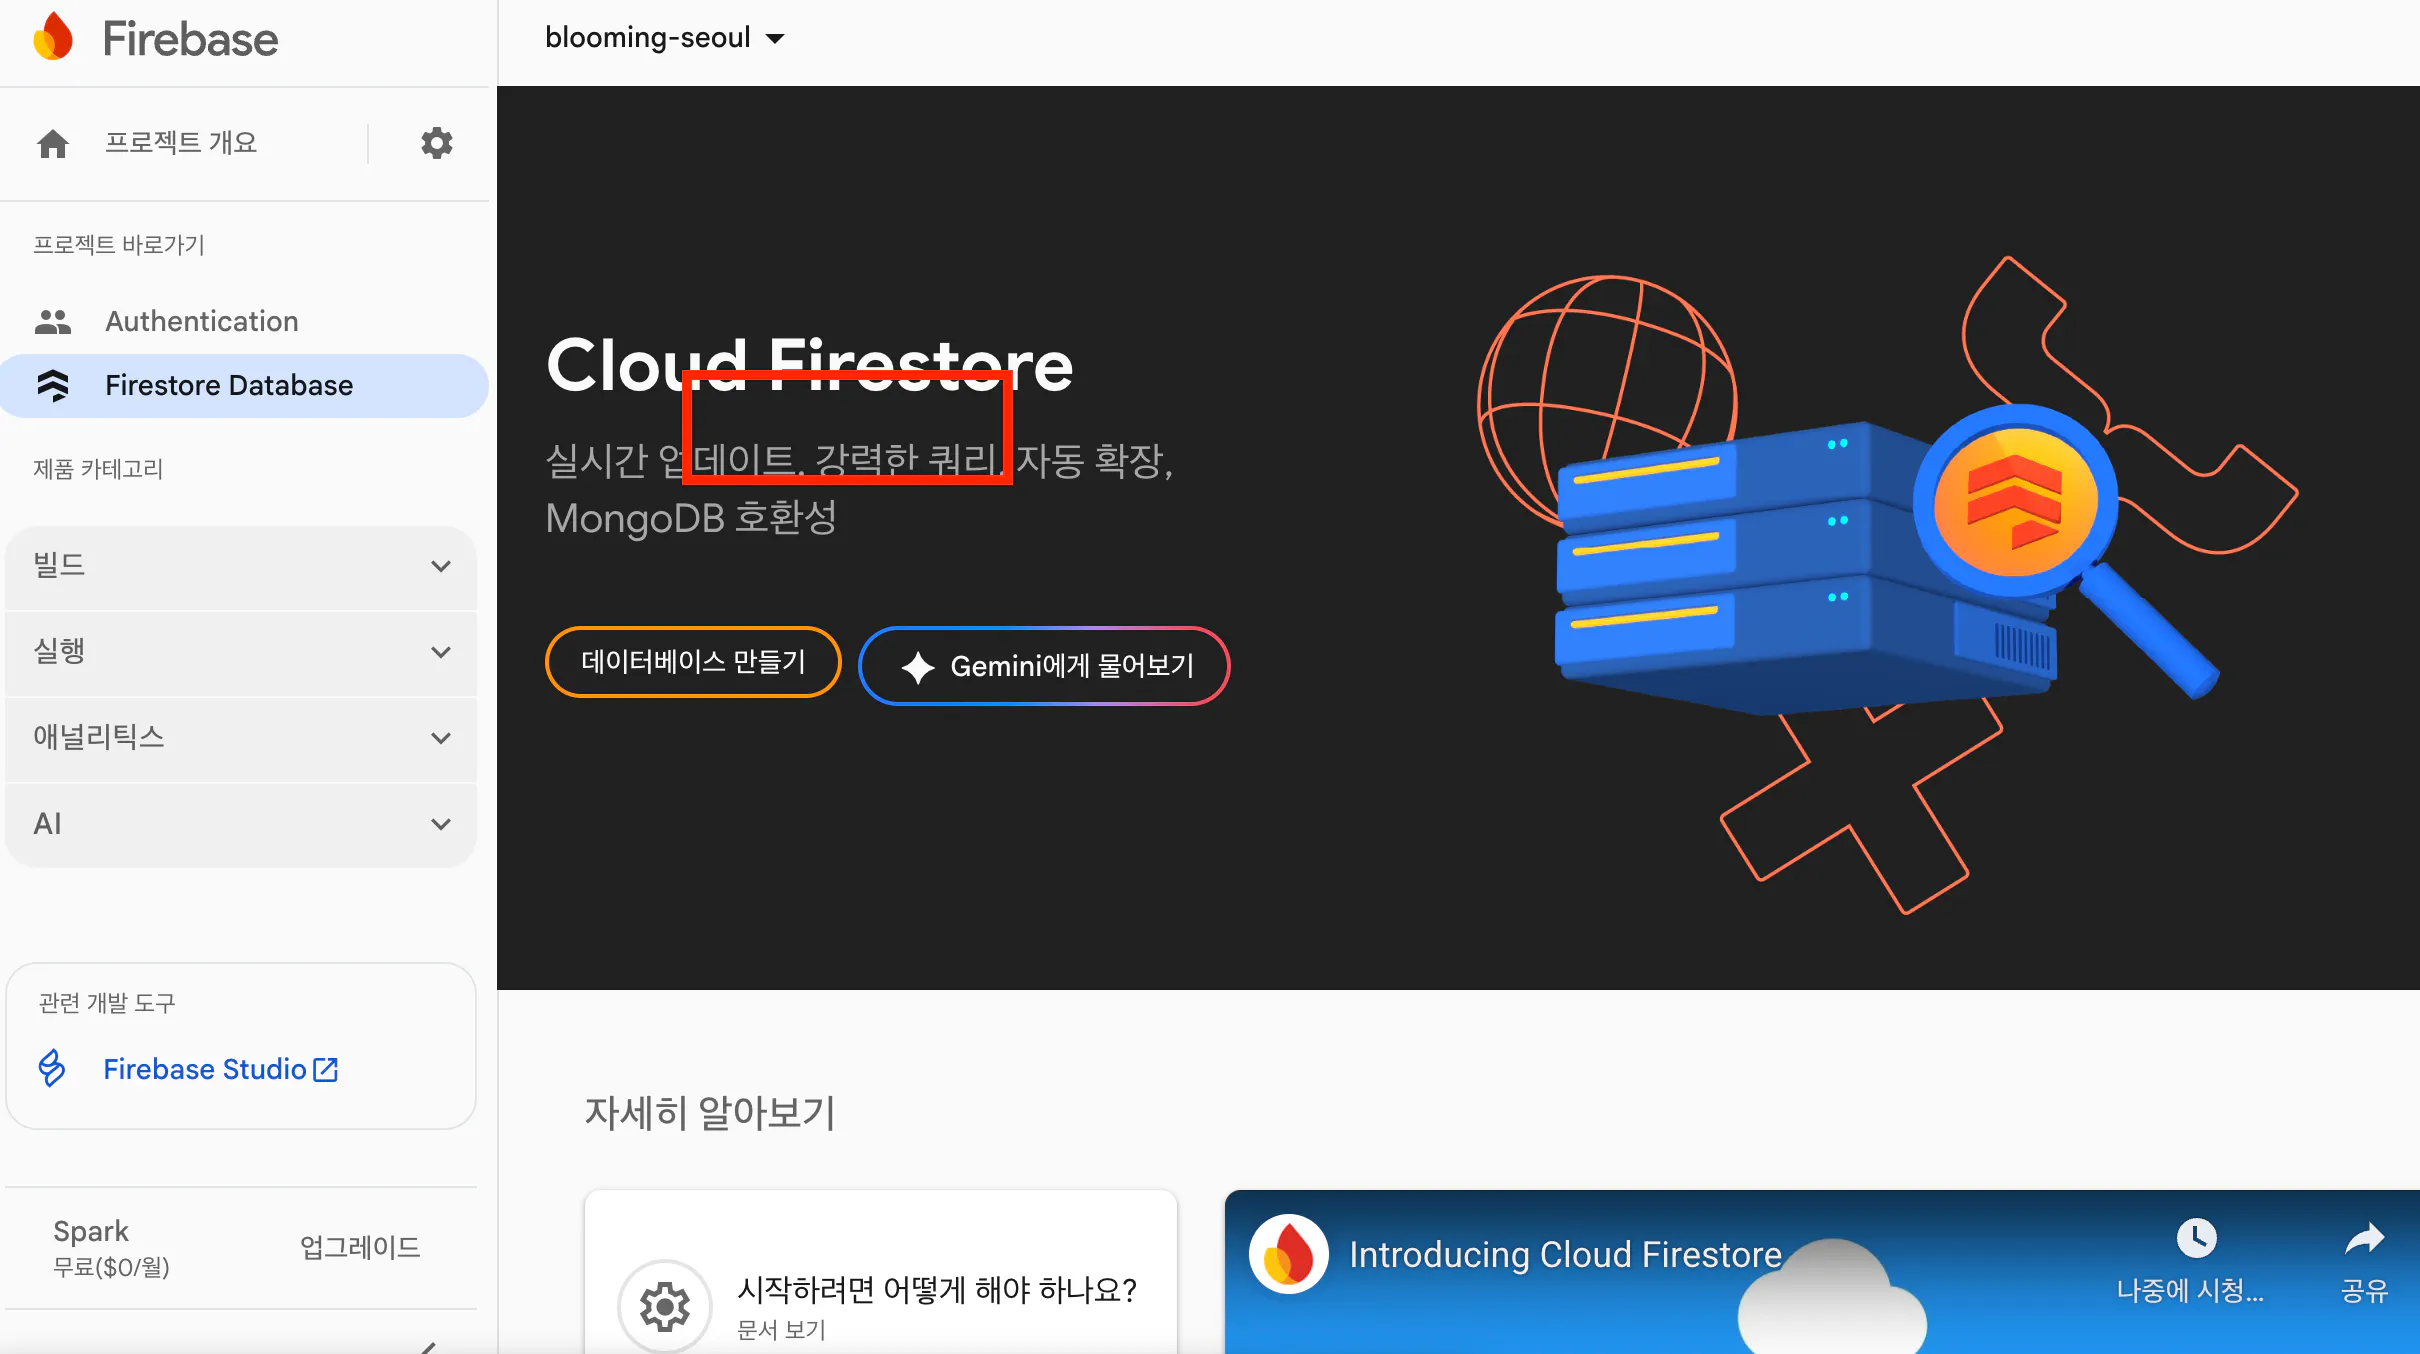Select Authentication in the sidebar
The width and height of the screenshot is (2420, 1354).
click(202, 321)
